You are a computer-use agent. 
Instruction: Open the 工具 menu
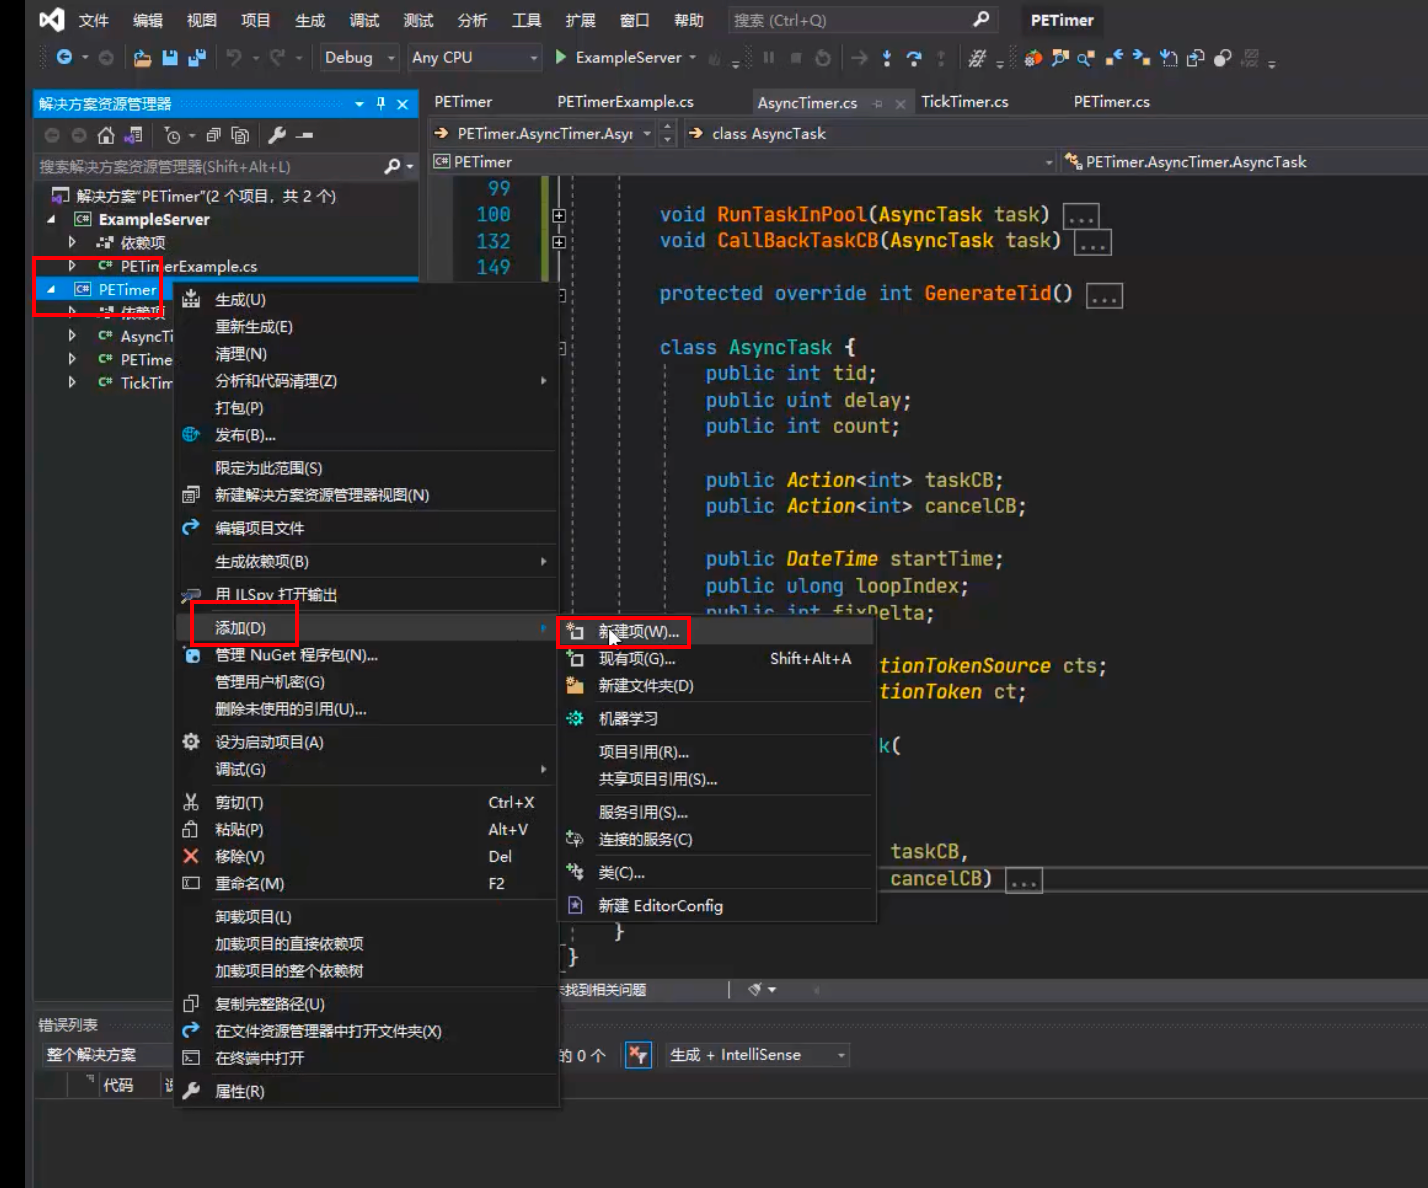click(x=526, y=20)
